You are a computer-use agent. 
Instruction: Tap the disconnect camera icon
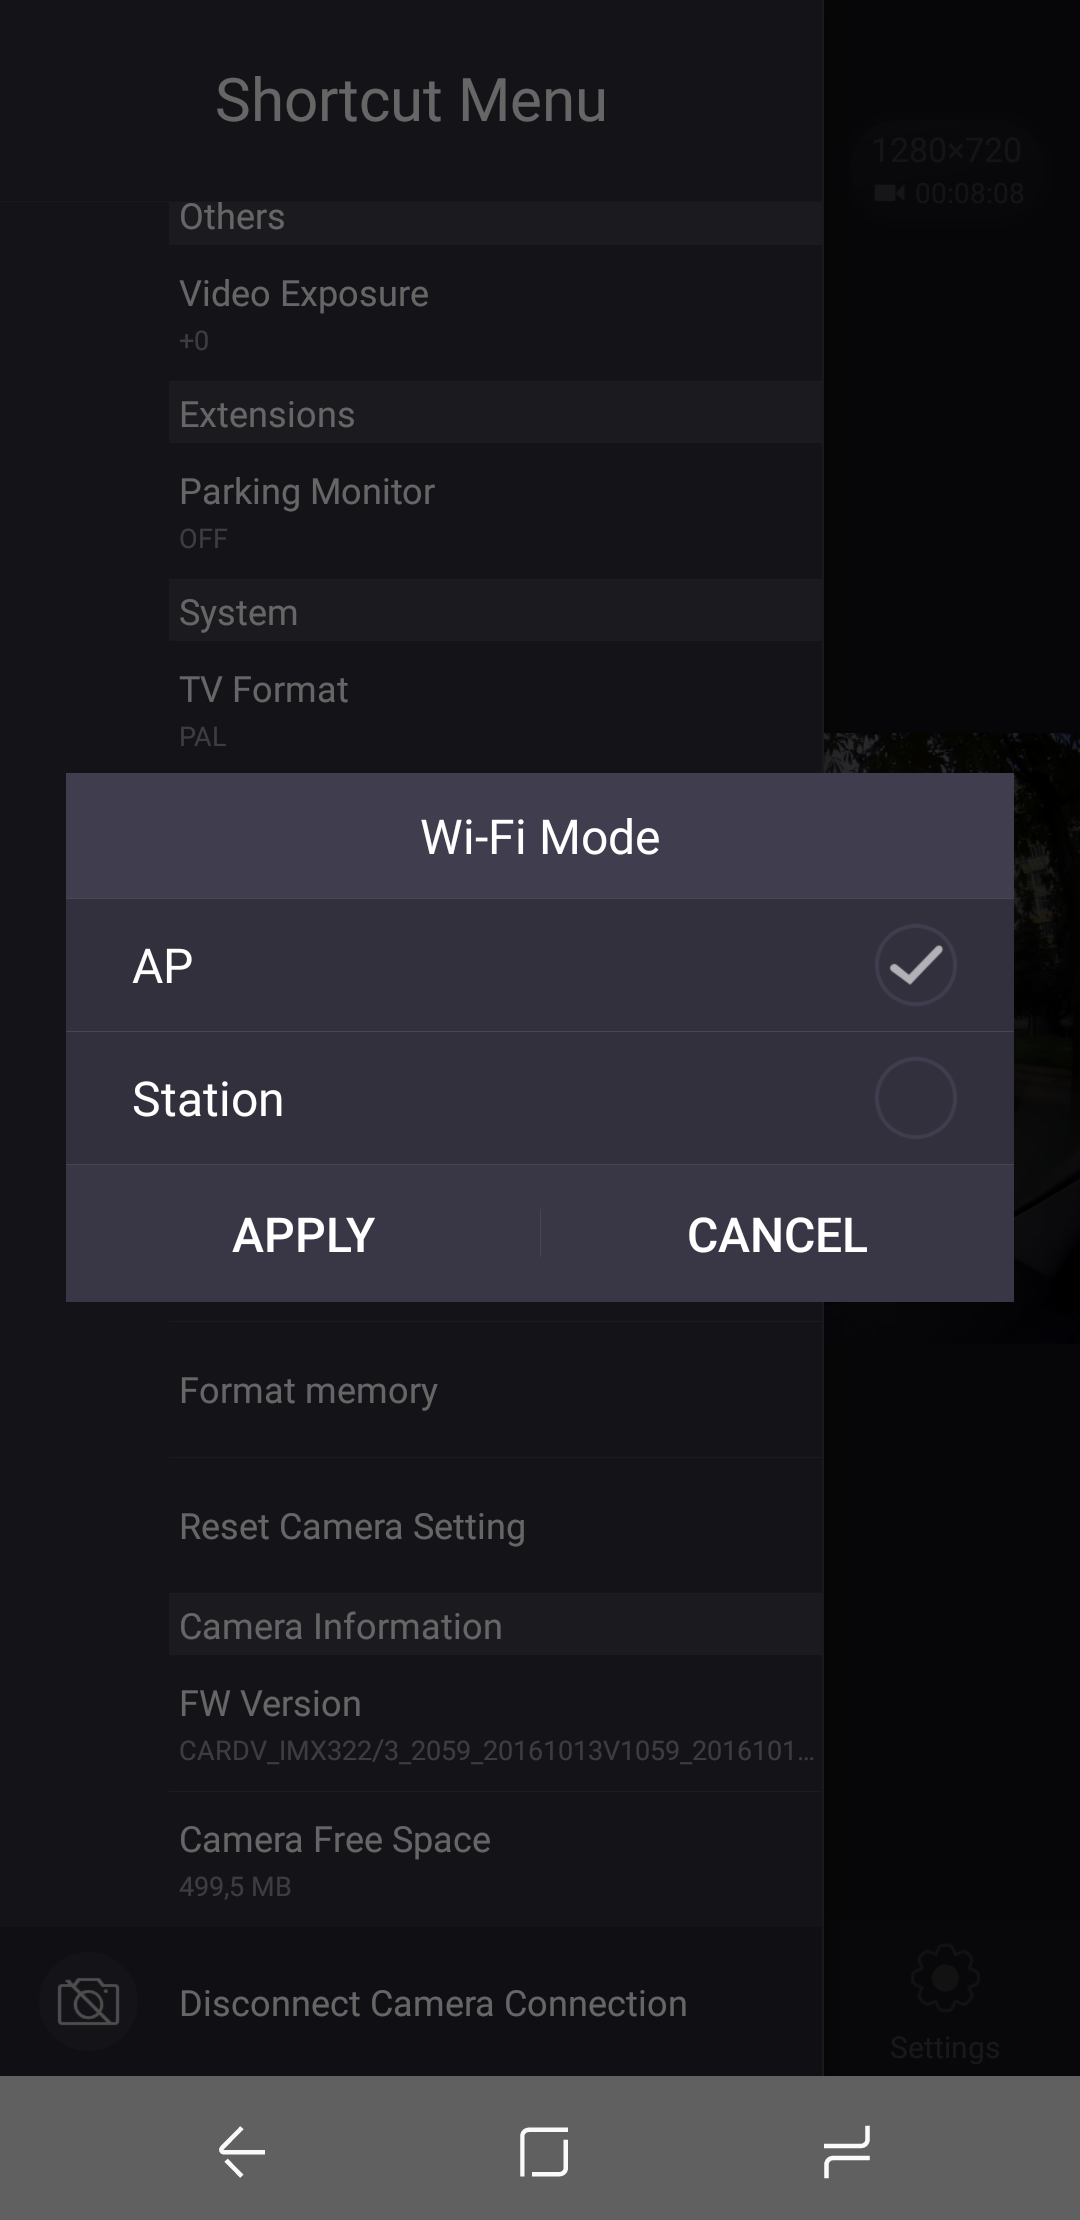tap(88, 2002)
